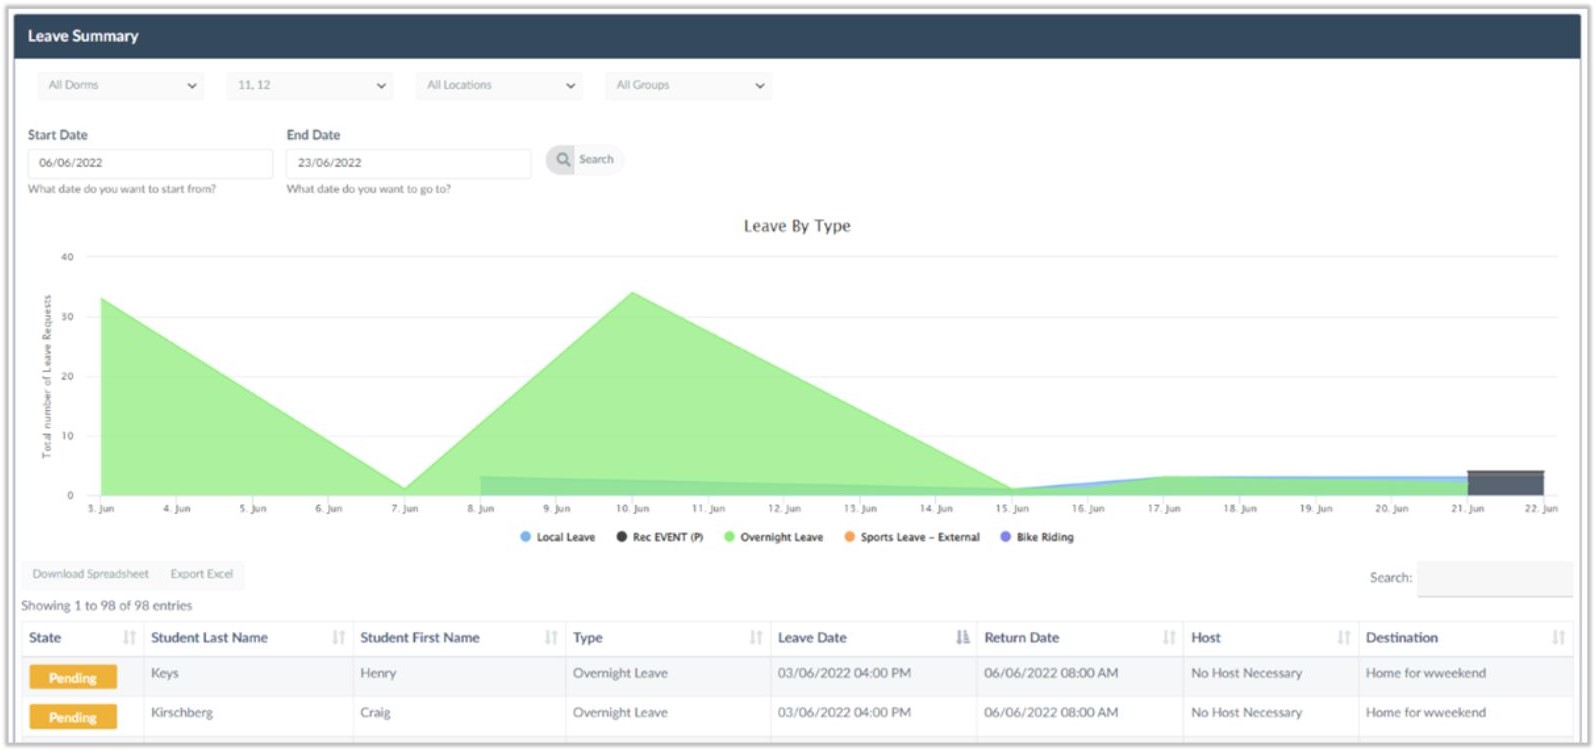Open the All Groups dropdown
Viewport: 1595px width, 751px height.
click(x=688, y=86)
